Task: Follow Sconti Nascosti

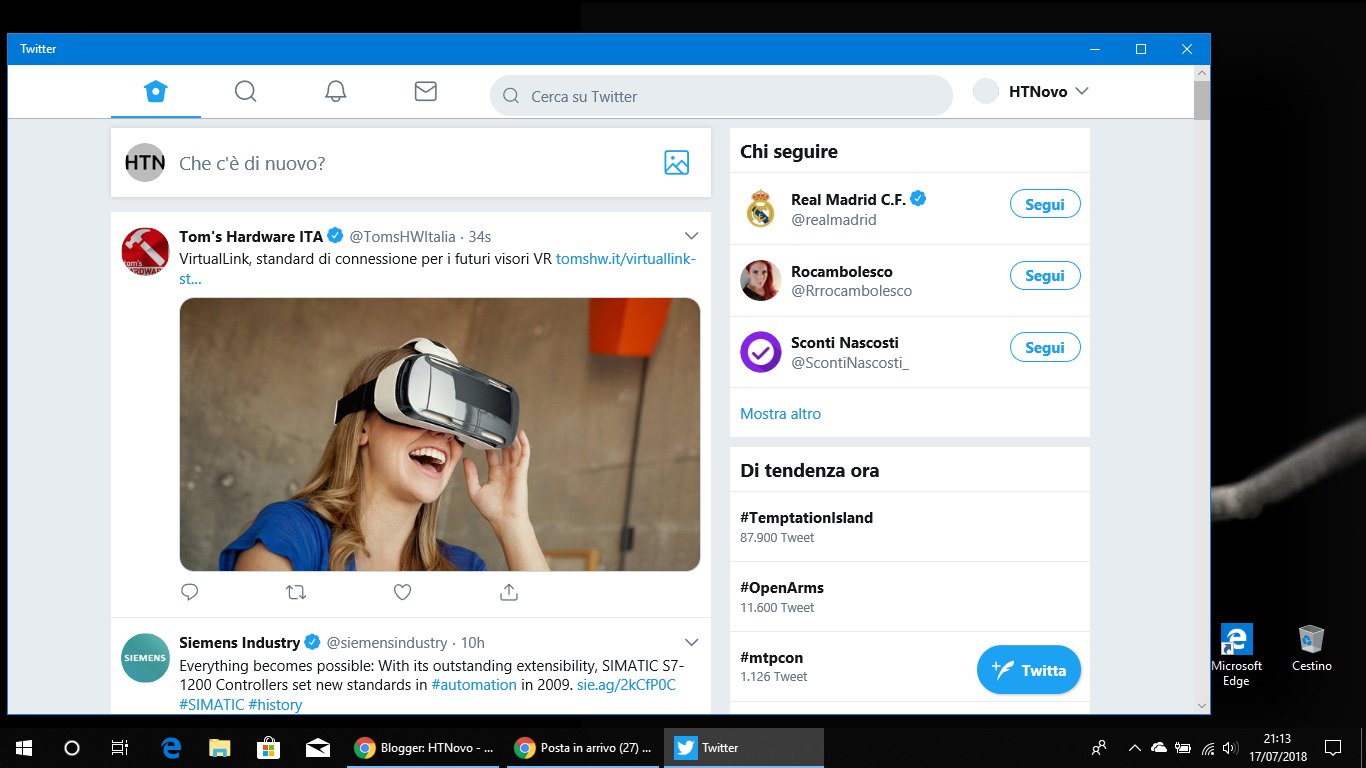Action: pyautogui.click(x=1045, y=348)
